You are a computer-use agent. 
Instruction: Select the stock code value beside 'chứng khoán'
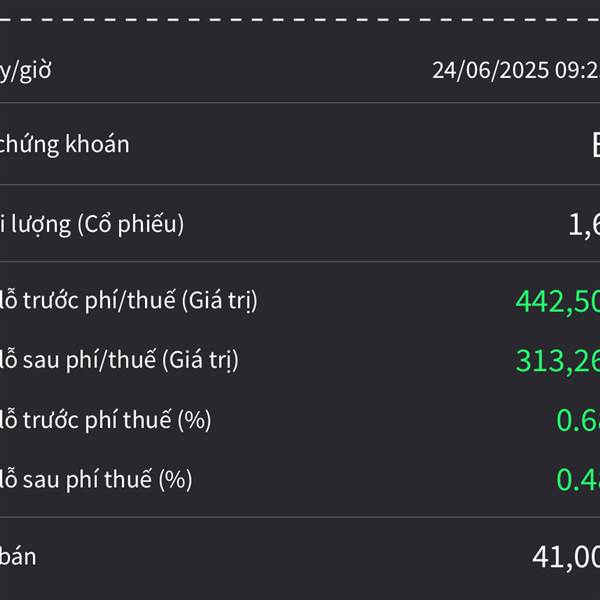coord(596,145)
